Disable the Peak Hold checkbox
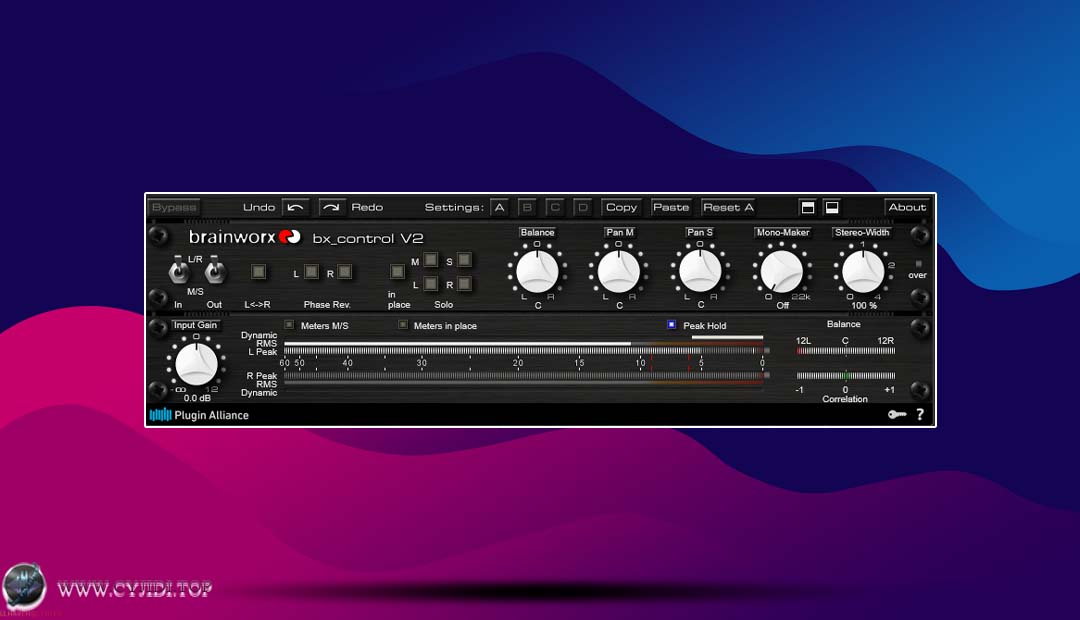Image resolution: width=1080 pixels, height=620 pixels. 672,324
